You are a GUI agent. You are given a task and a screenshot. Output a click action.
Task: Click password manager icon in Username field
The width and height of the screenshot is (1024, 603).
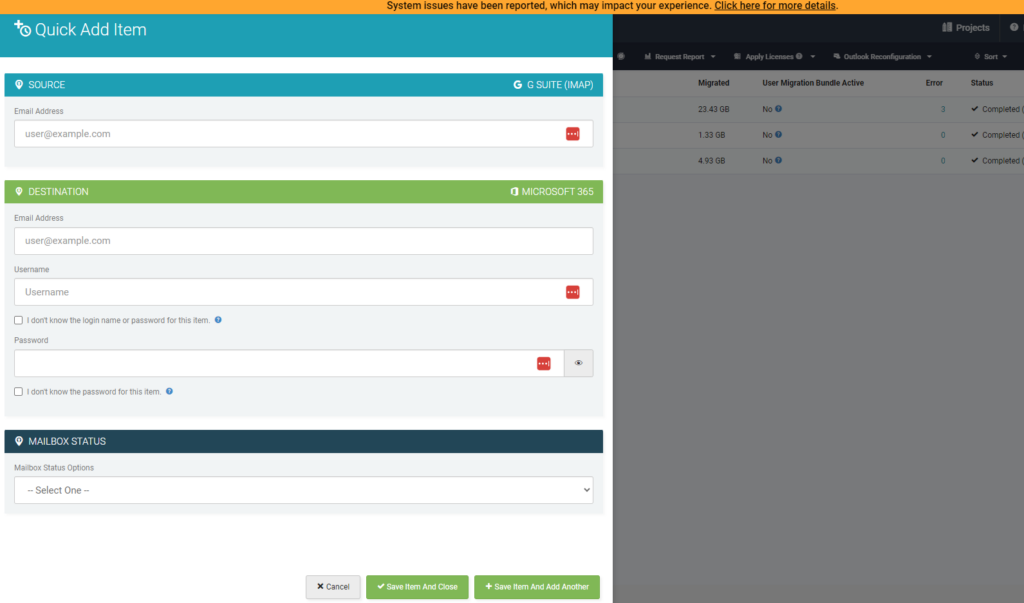(x=572, y=292)
